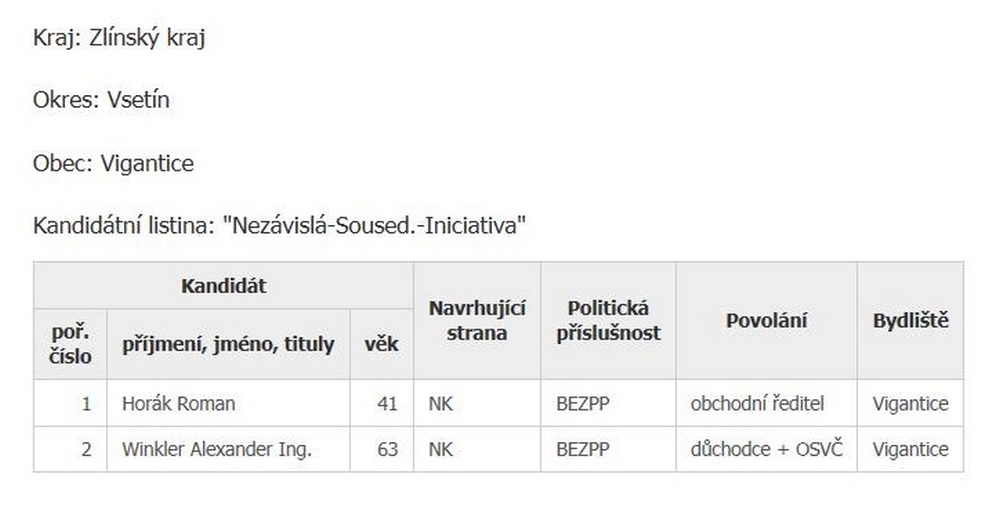
Task: Click the 'Povolání' column header
Action: pos(766,321)
